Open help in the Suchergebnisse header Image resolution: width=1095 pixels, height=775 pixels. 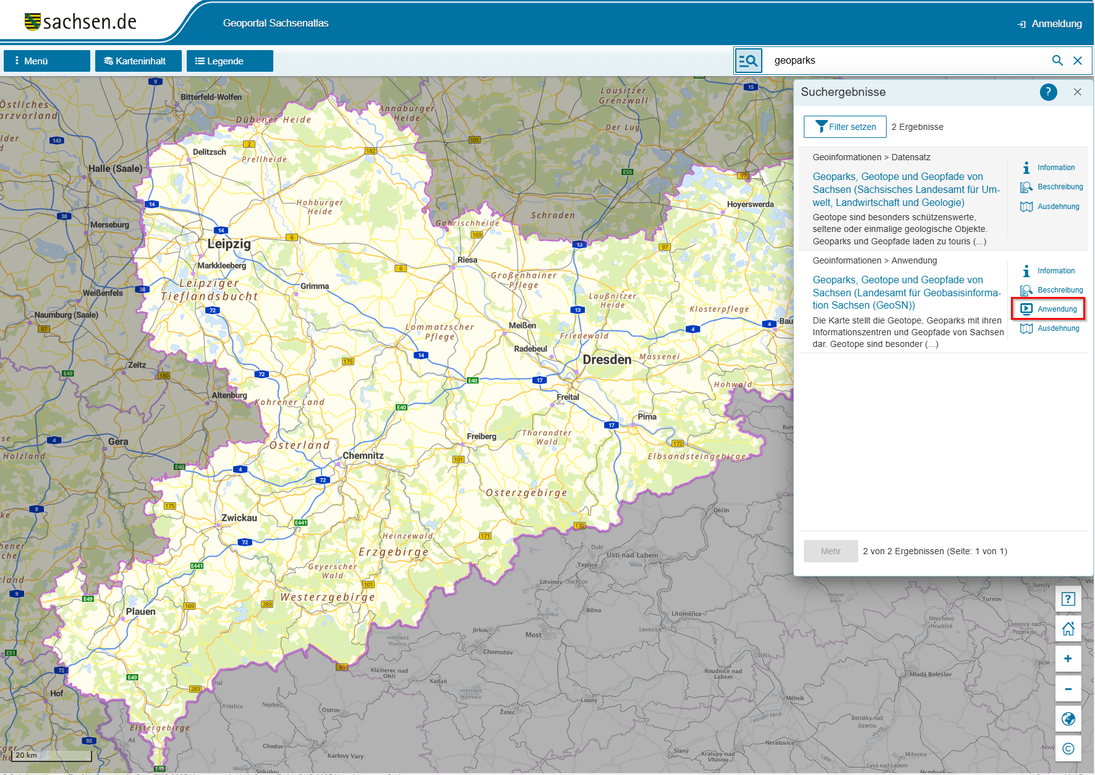(x=1048, y=91)
